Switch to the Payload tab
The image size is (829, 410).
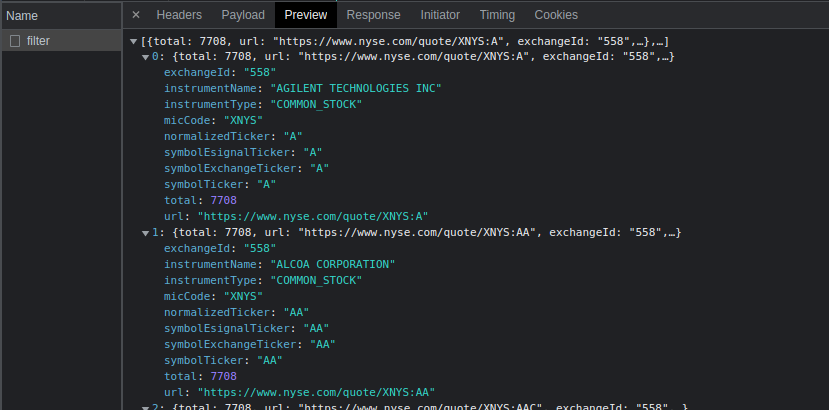click(243, 15)
